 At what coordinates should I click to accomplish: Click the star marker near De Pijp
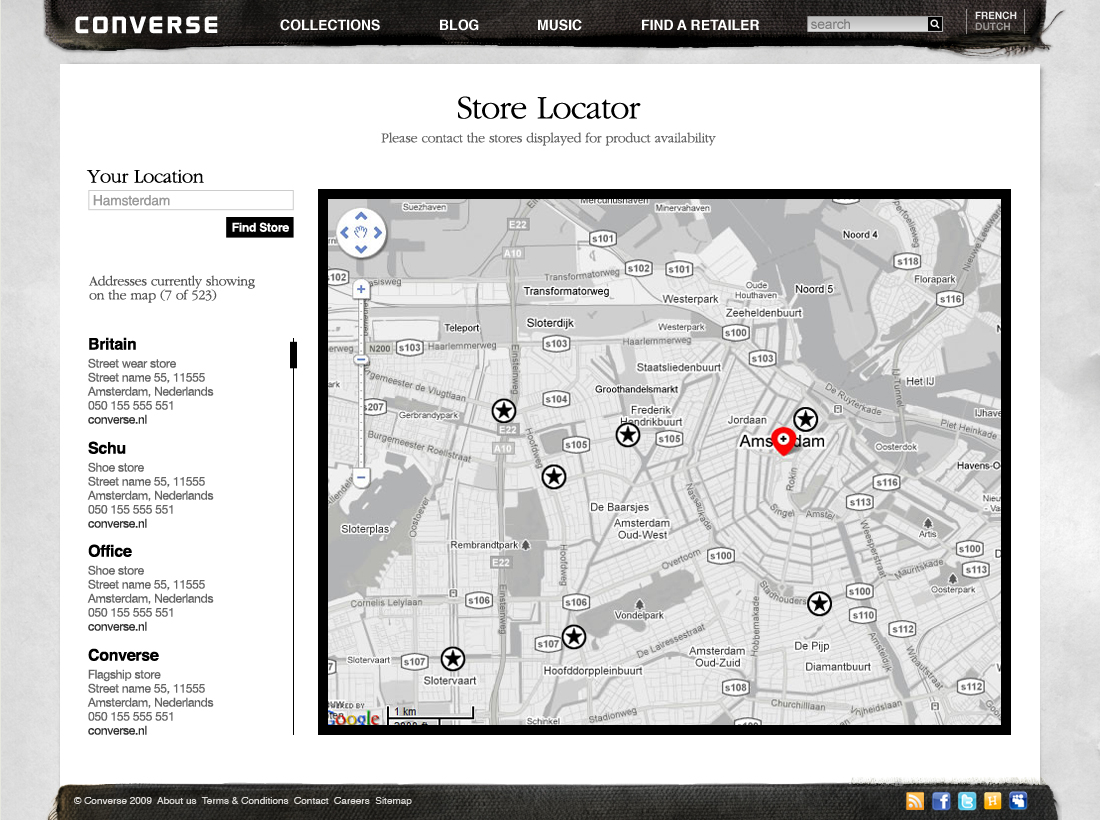click(819, 603)
